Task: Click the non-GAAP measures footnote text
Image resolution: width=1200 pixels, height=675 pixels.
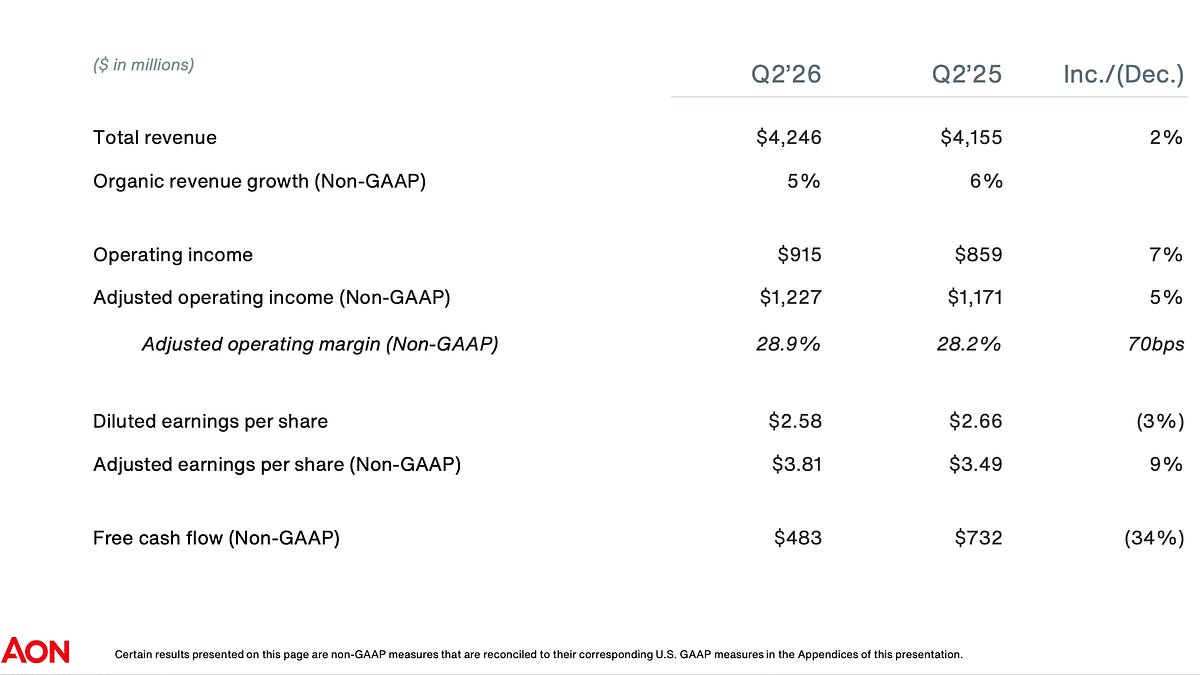Action: pyautogui.click(x=539, y=655)
